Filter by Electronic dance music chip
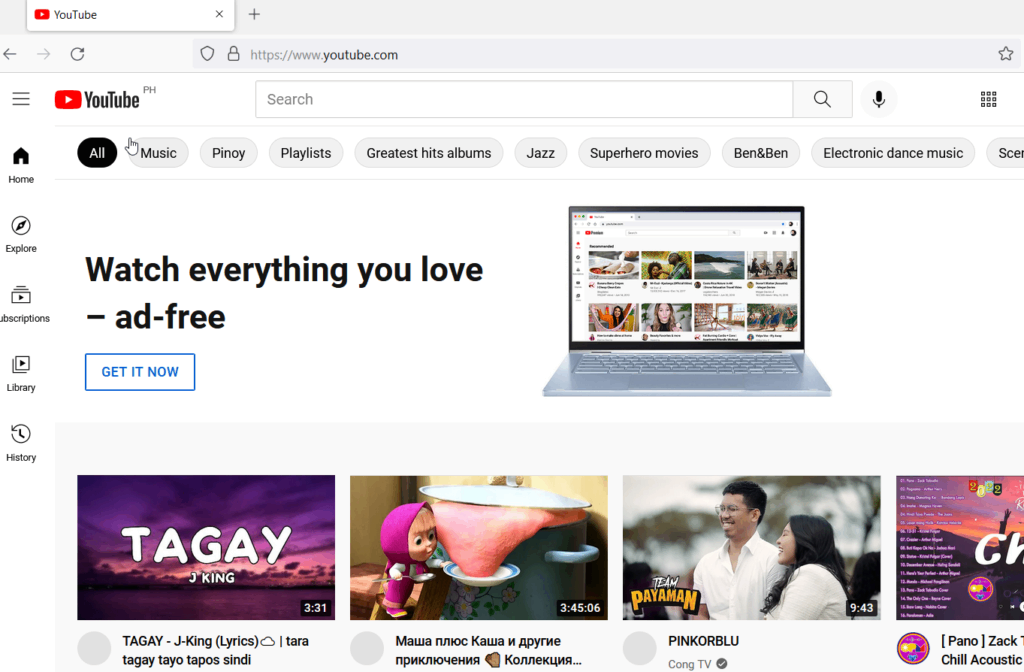The image size is (1024, 672). pyautogui.click(x=893, y=153)
